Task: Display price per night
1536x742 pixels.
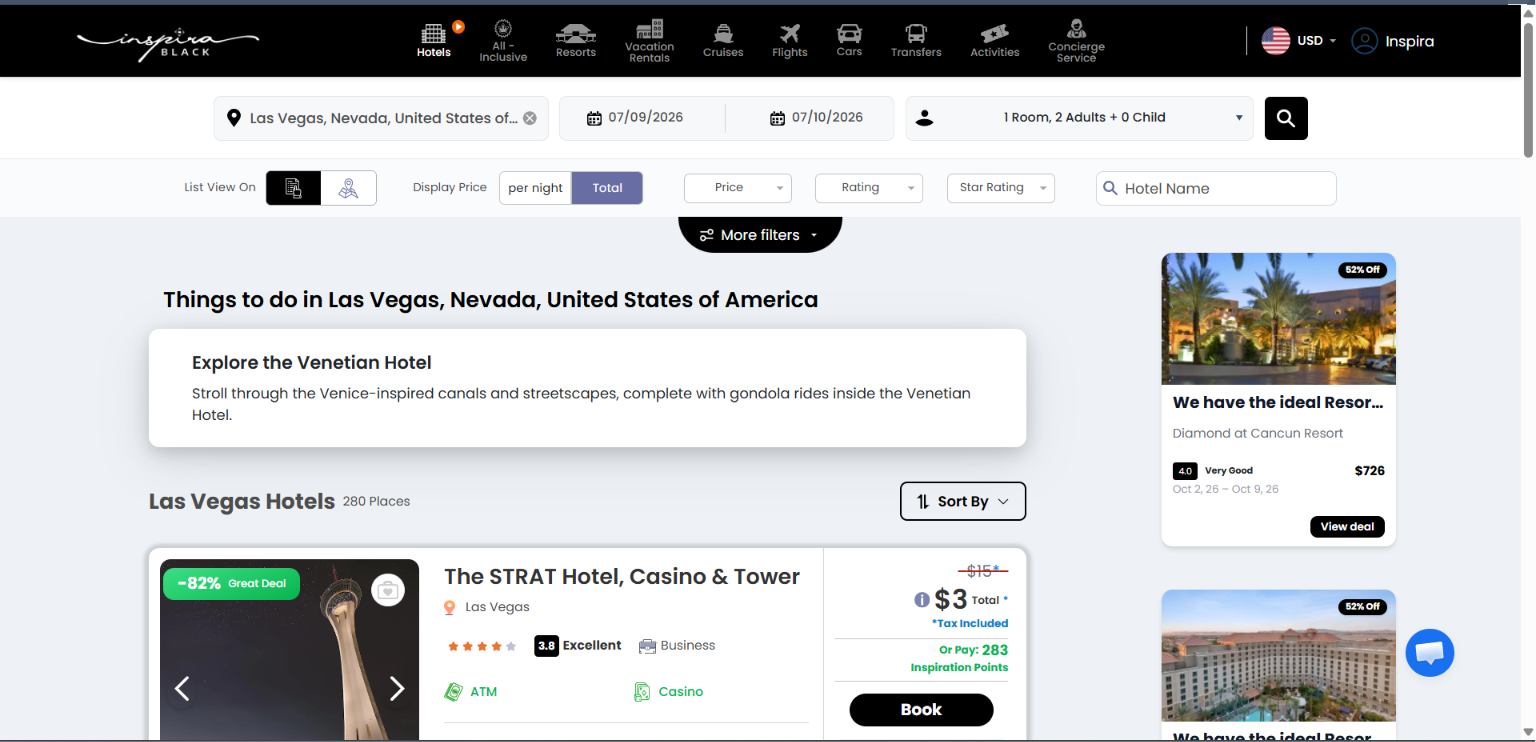Action: (535, 188)
